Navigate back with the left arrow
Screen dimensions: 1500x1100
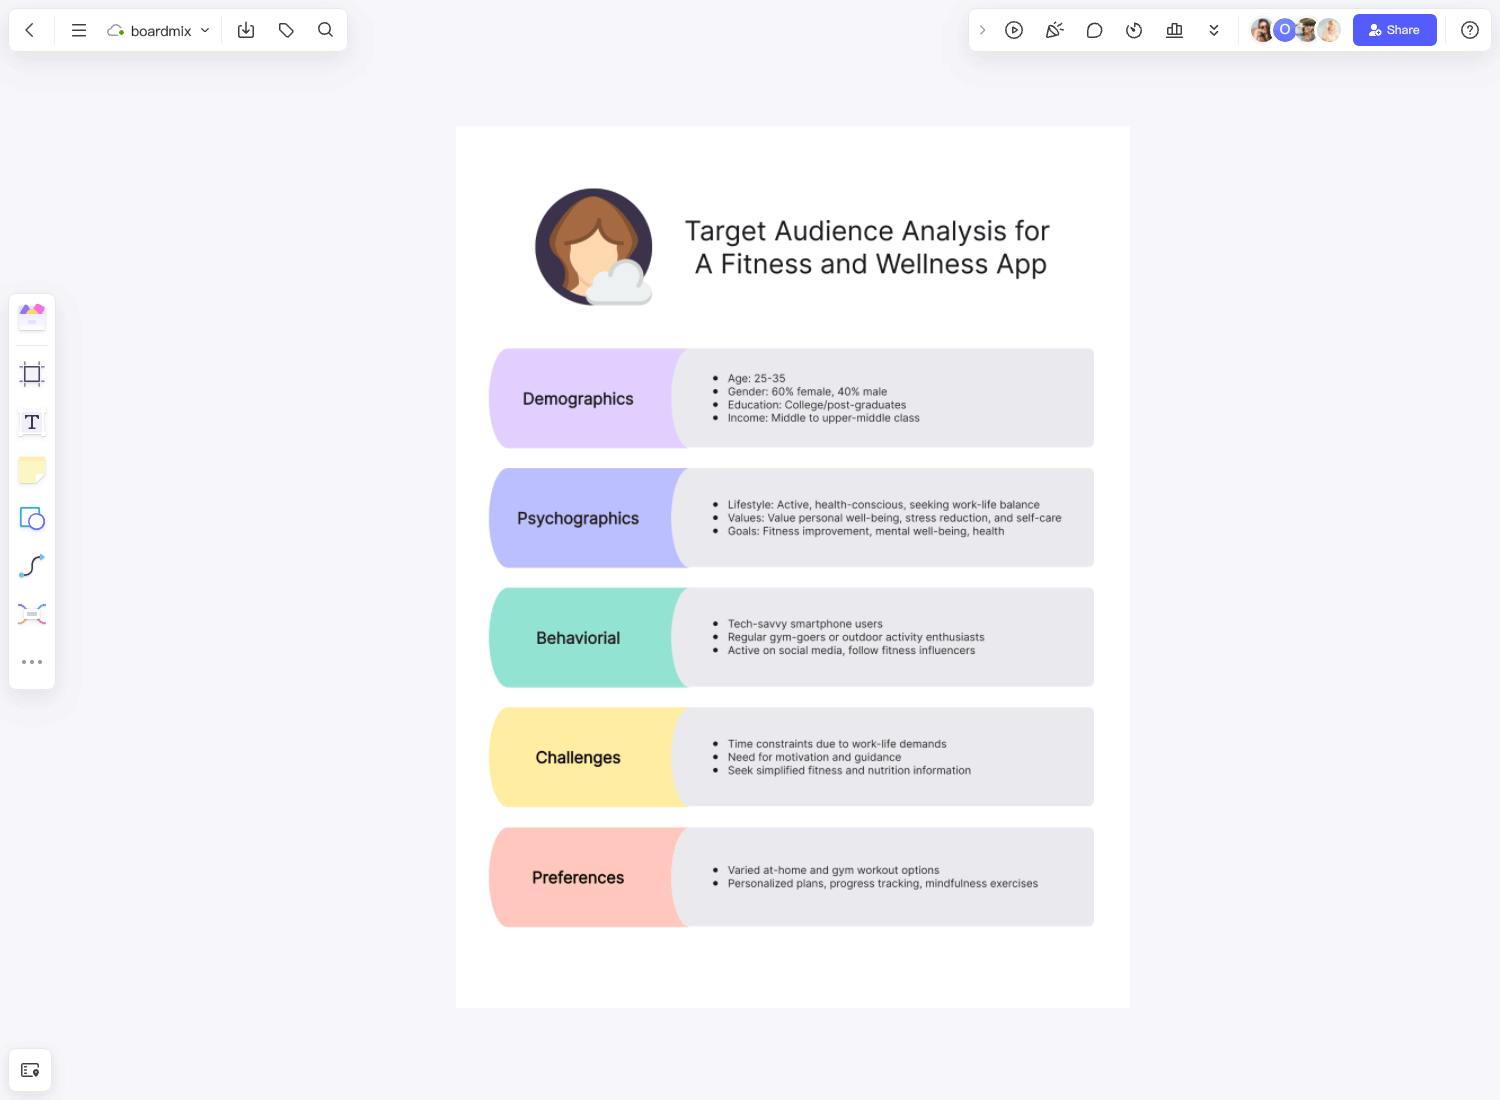tap(30, 30)
